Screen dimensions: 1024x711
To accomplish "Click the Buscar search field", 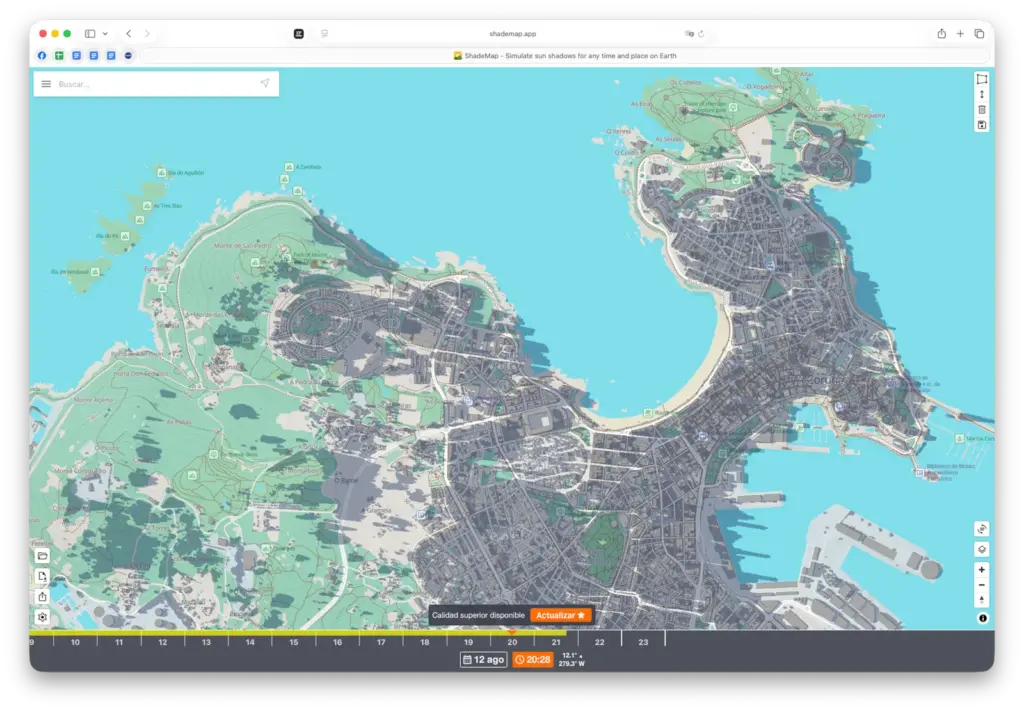I will click(x=155, y=84).
